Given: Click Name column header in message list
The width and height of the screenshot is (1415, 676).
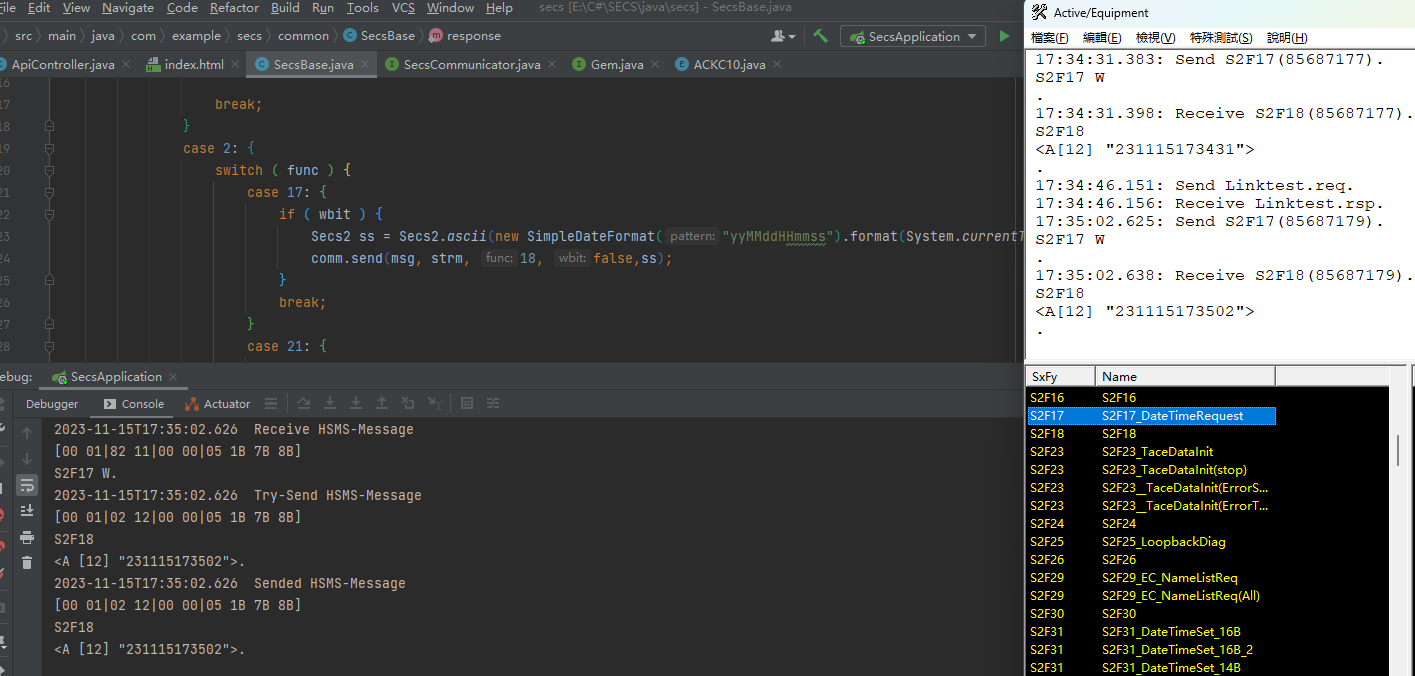Looking at the screenshot, I should [x=1186, y=376].
